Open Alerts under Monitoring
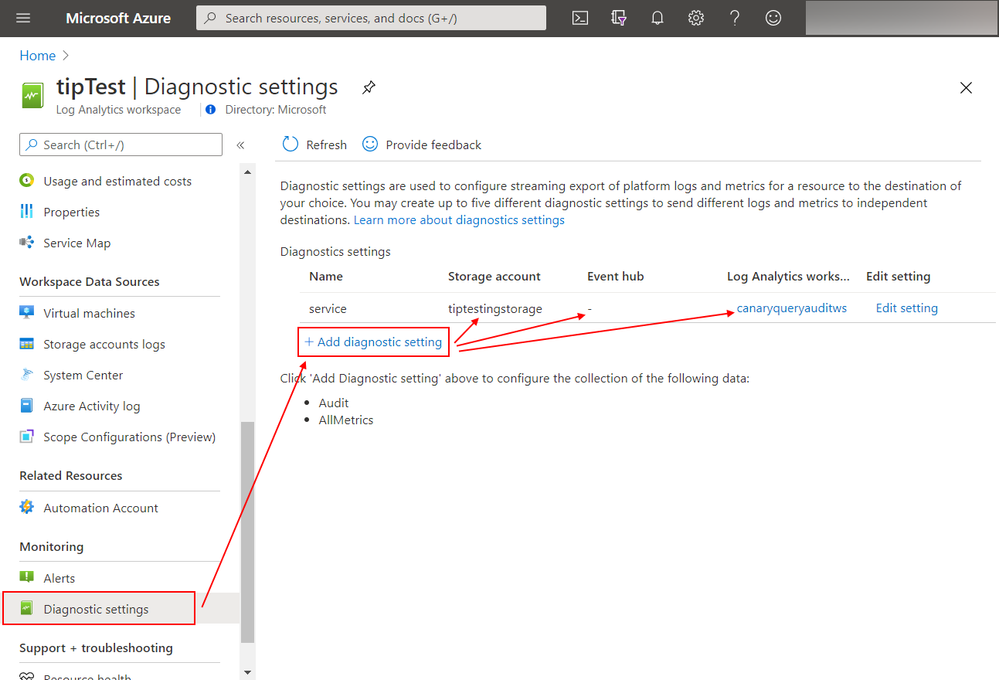Image resolution: width=999 pixels, height=680 pixels. 59,578
